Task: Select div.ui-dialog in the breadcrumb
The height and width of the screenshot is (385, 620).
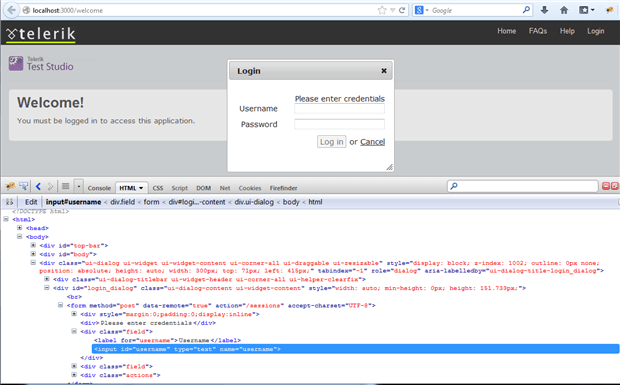Action: (254, 202)
